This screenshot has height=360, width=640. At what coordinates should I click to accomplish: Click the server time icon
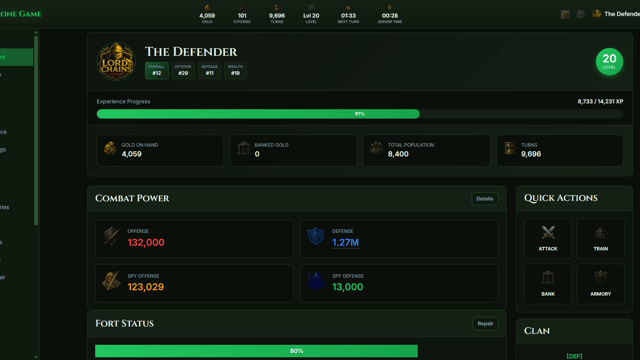click(390, 7)
